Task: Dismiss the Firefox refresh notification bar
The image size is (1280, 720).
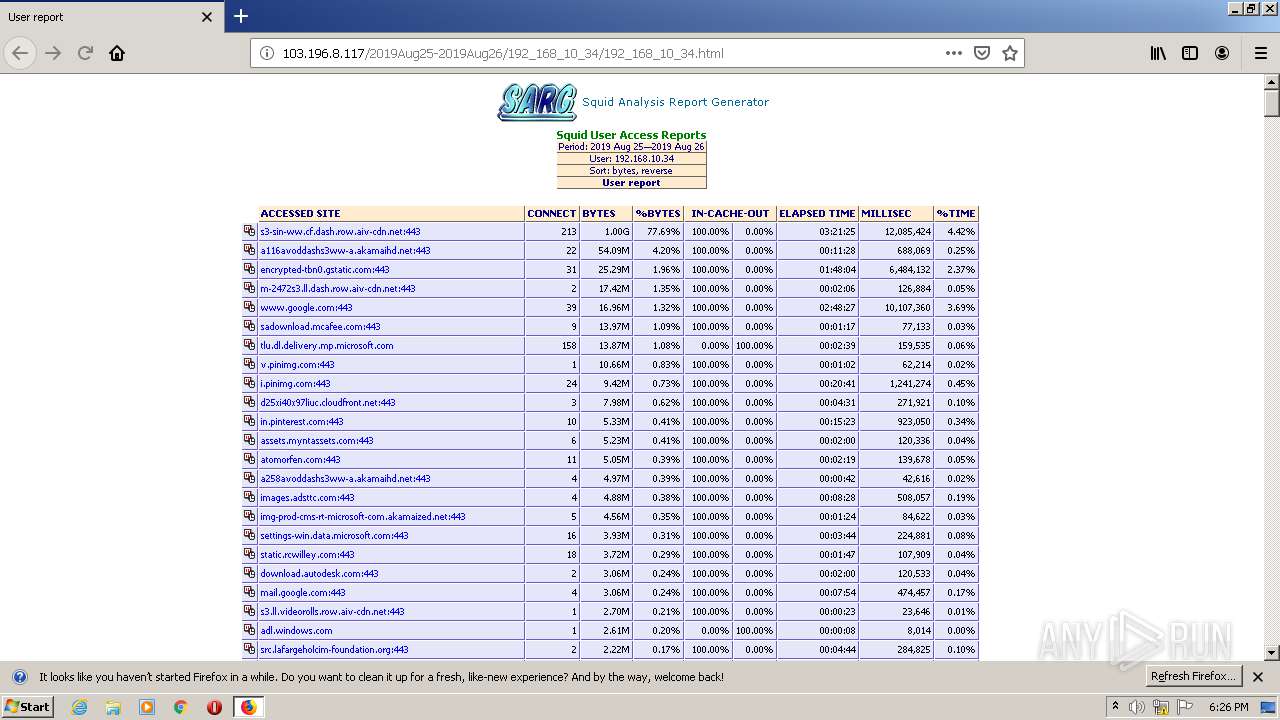Action: coord(1258,677)
